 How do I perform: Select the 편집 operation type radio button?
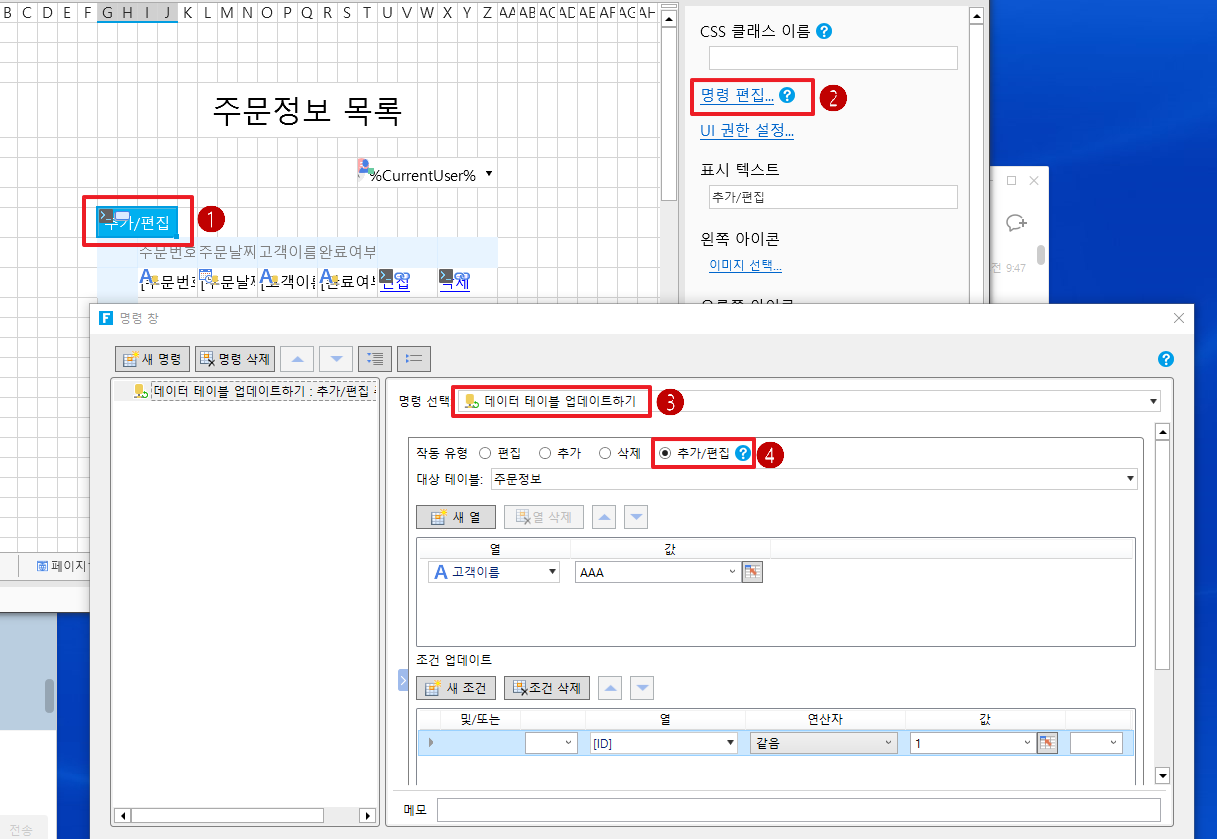point(486,453)
